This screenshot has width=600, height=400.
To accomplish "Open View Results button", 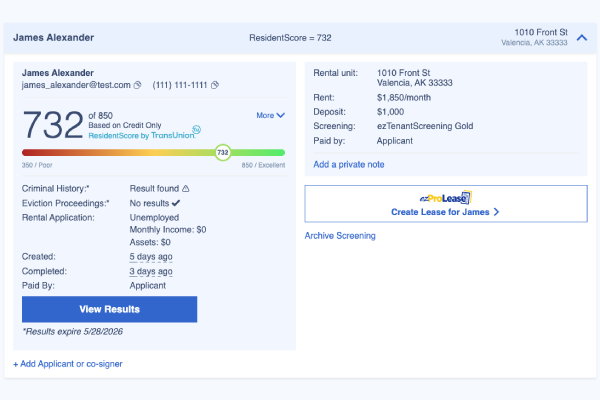I will tap(109, 309).
